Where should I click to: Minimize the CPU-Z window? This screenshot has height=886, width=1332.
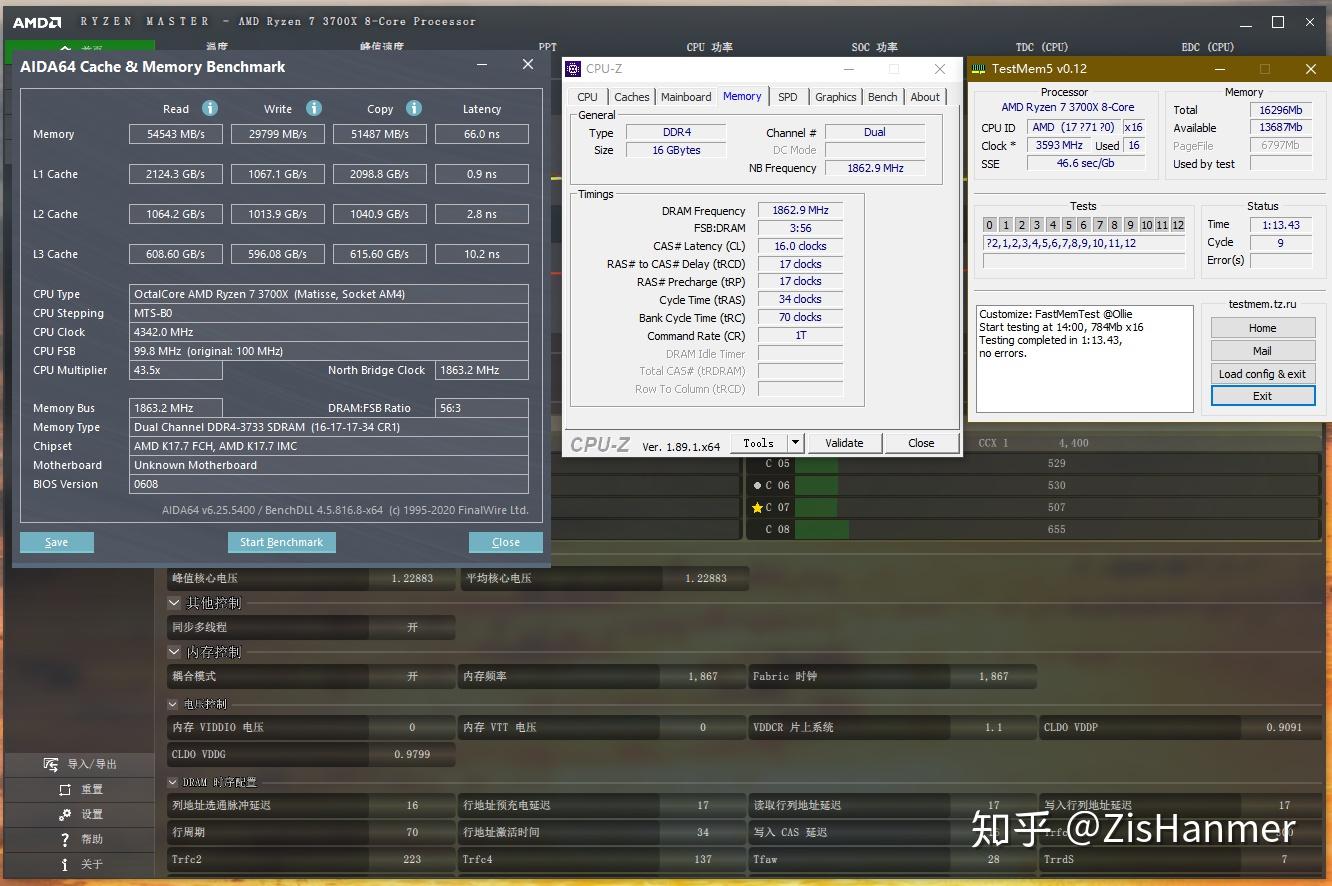click(849, 69)
